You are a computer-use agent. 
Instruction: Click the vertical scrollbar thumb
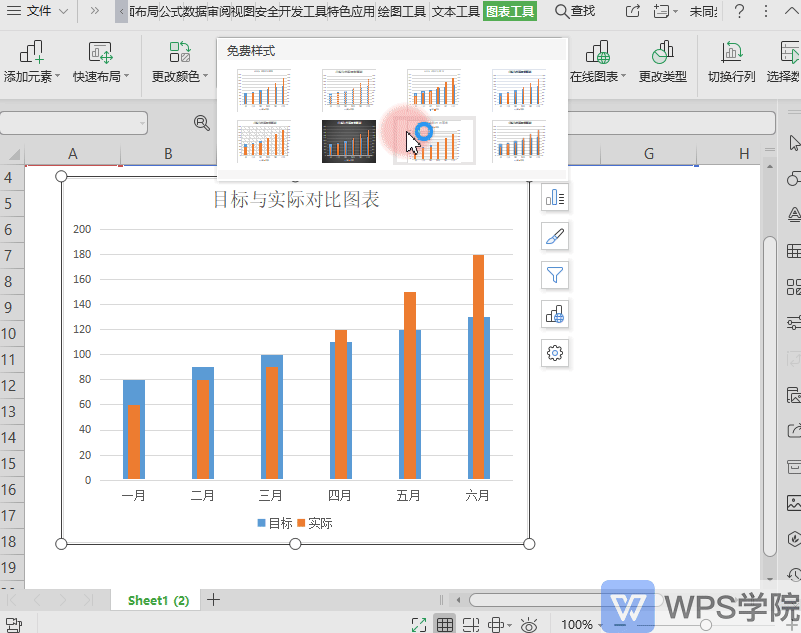coord(770,396)
